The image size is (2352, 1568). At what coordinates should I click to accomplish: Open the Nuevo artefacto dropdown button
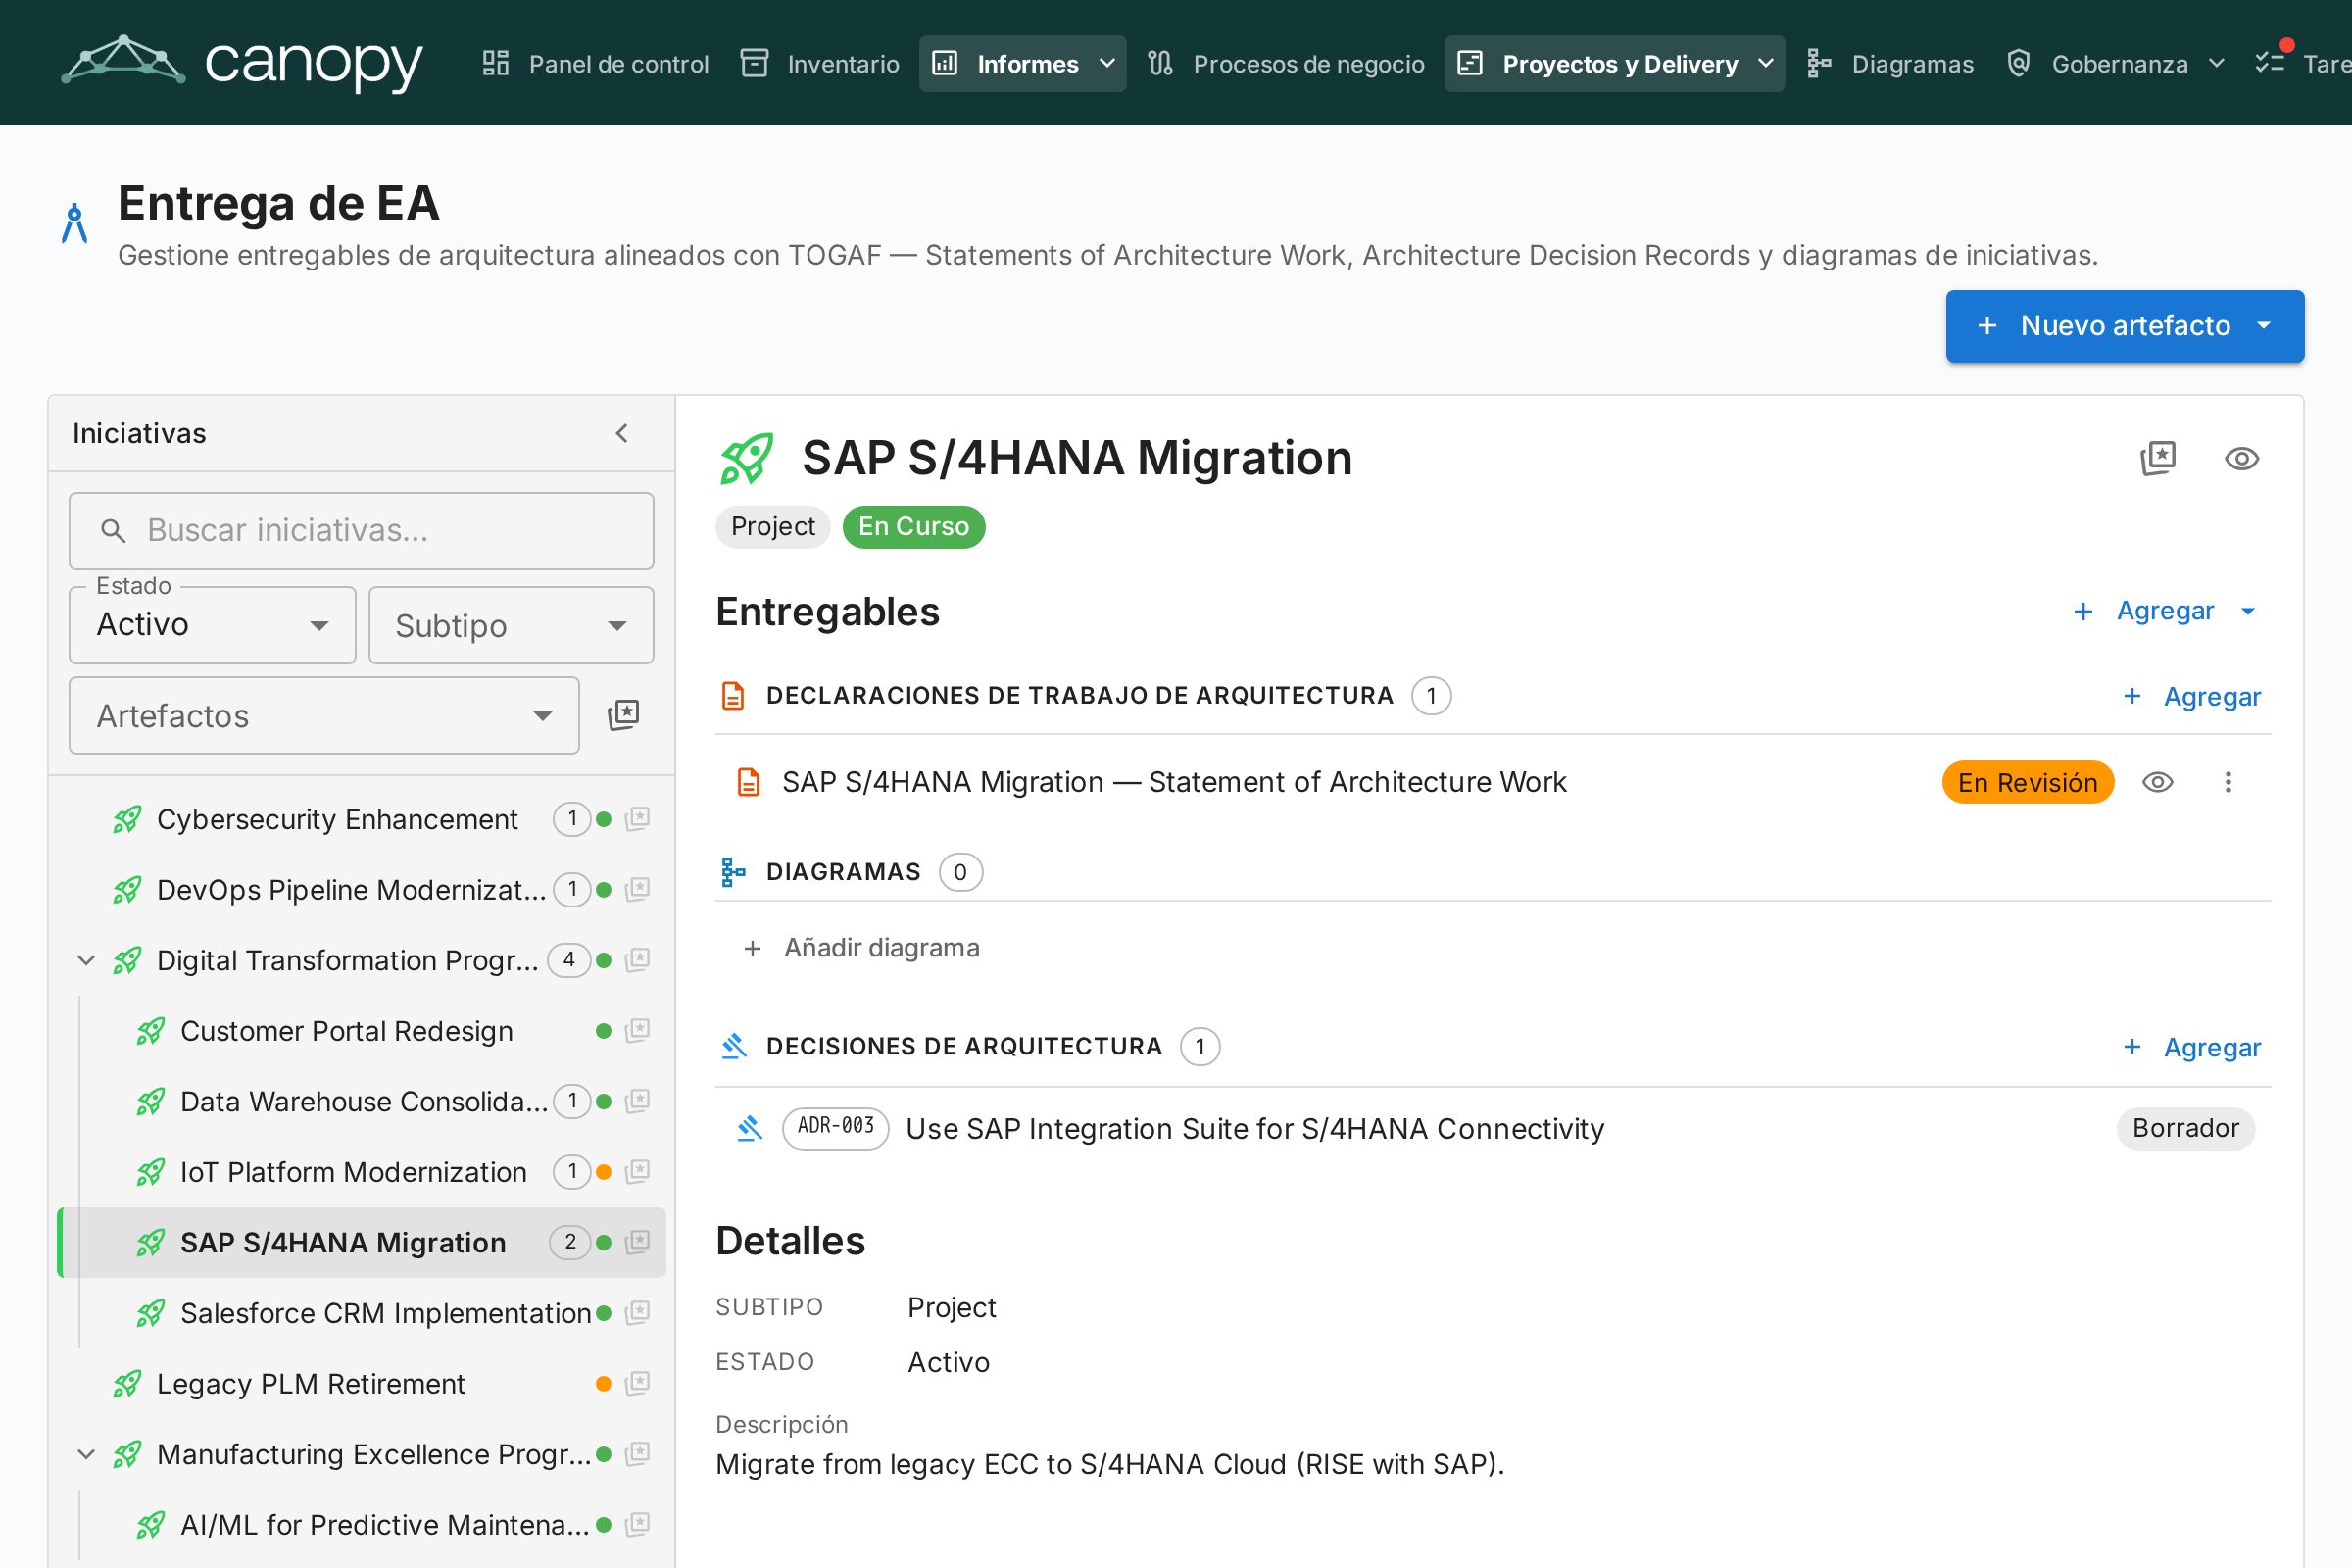point(2125,326)
